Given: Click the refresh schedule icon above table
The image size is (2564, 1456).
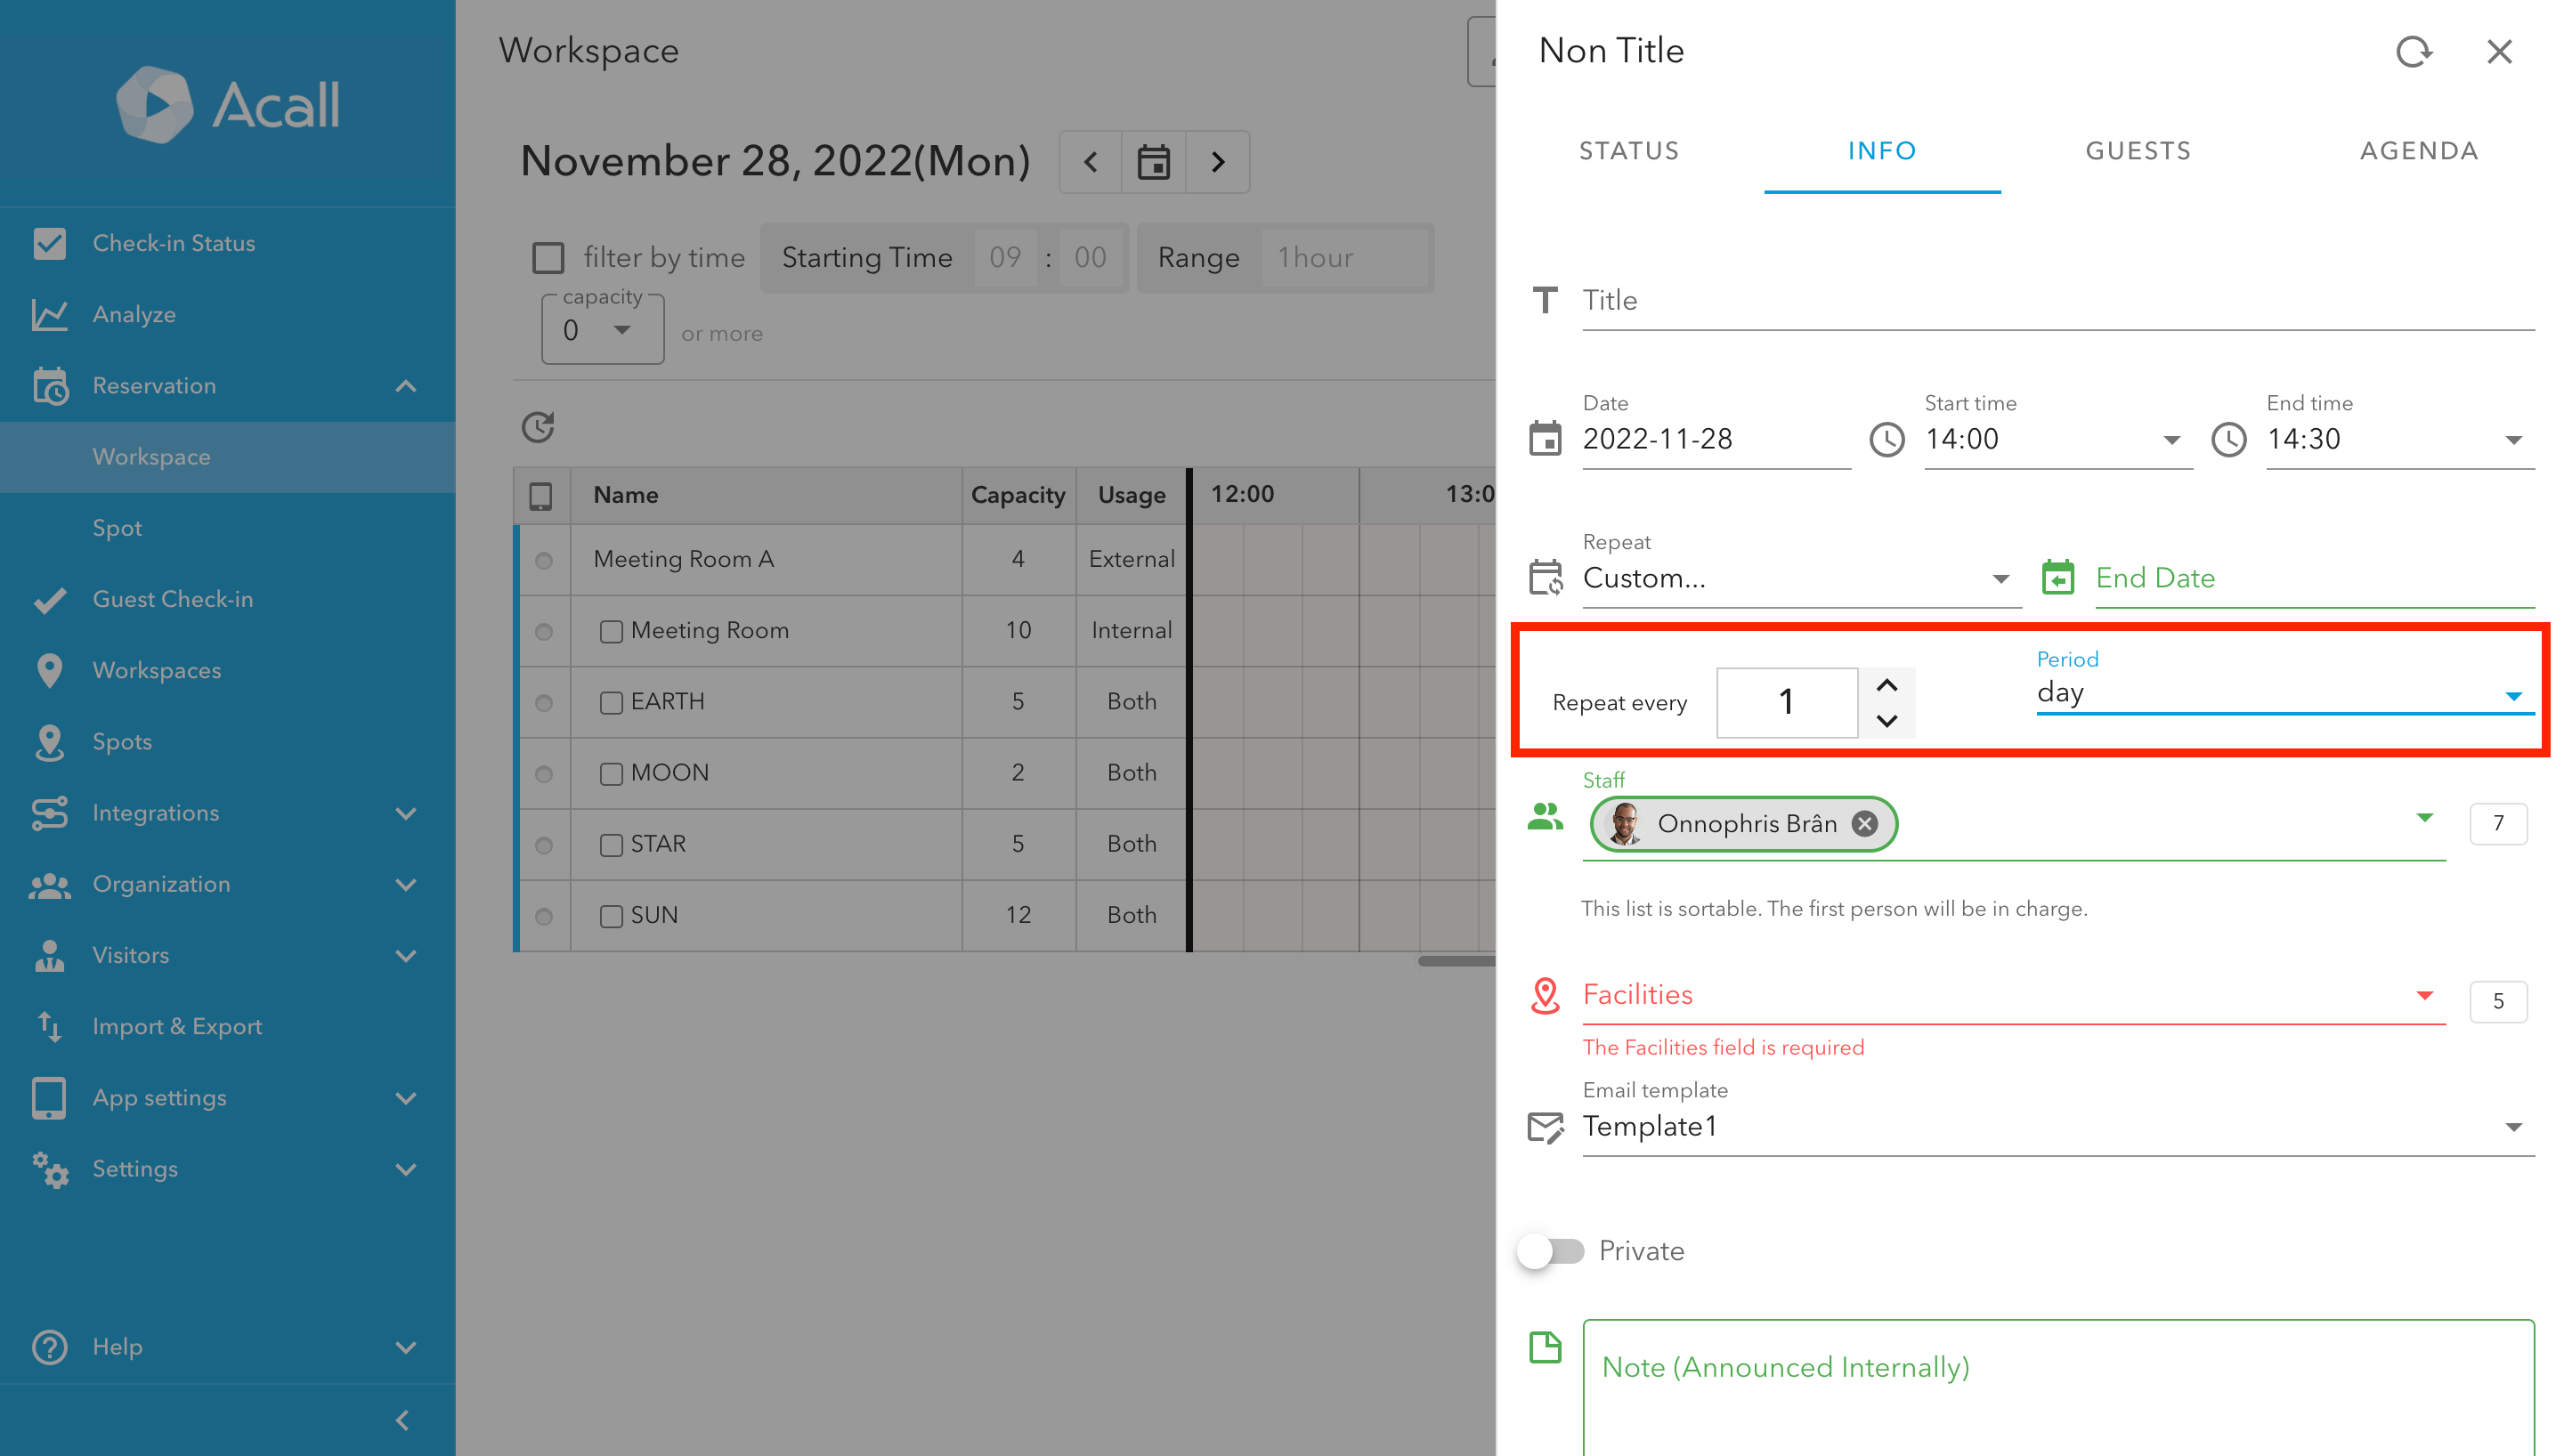Looking at the screenshot, I should [x=538, y=427].
